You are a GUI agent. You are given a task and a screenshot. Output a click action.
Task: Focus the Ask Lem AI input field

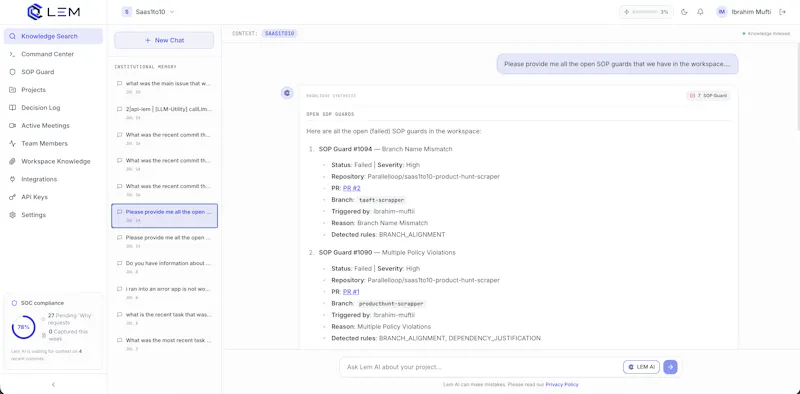click(x=480, y=367)
